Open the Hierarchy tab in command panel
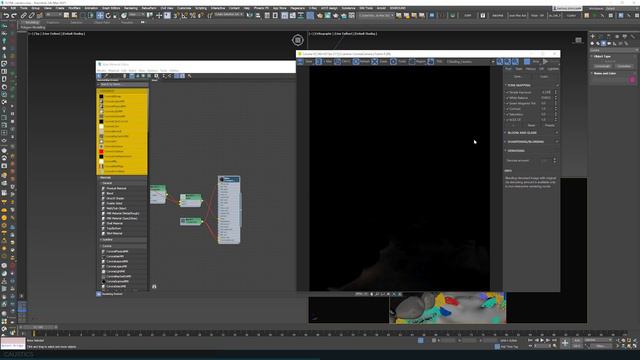 (609, 36)
